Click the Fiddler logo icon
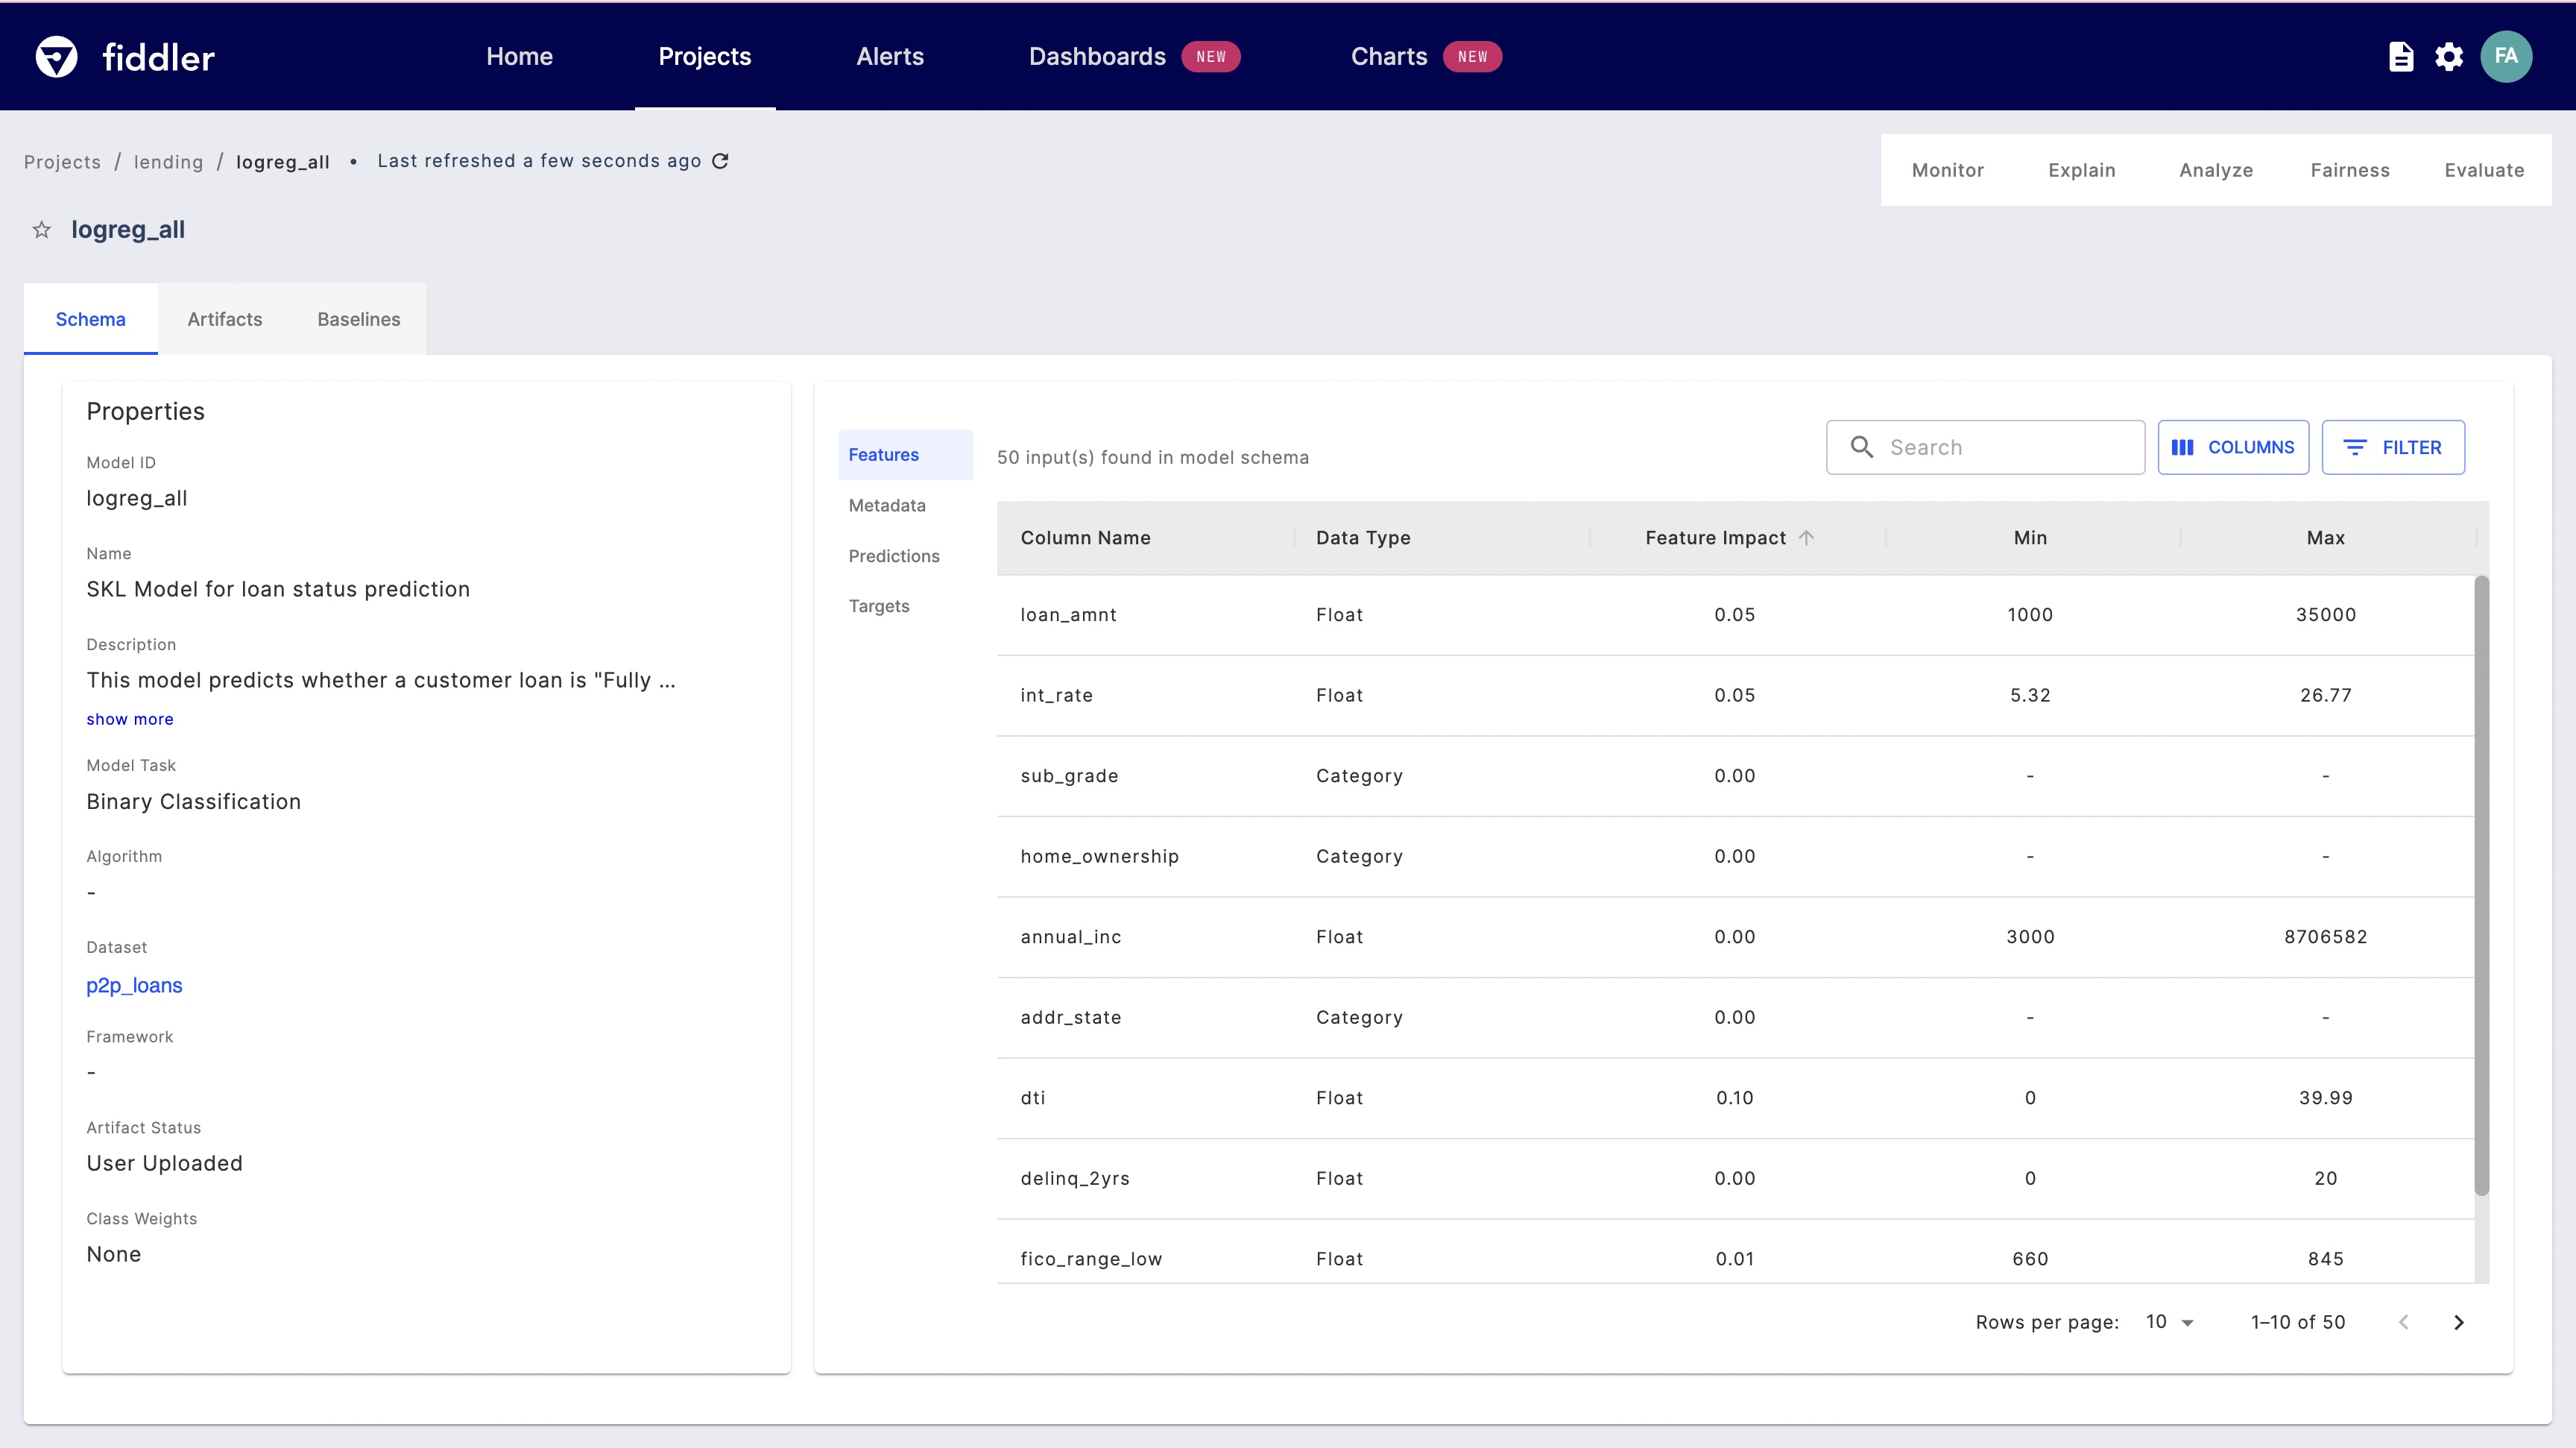This screenshot has height=1448, width=2576. click(56, 57)
